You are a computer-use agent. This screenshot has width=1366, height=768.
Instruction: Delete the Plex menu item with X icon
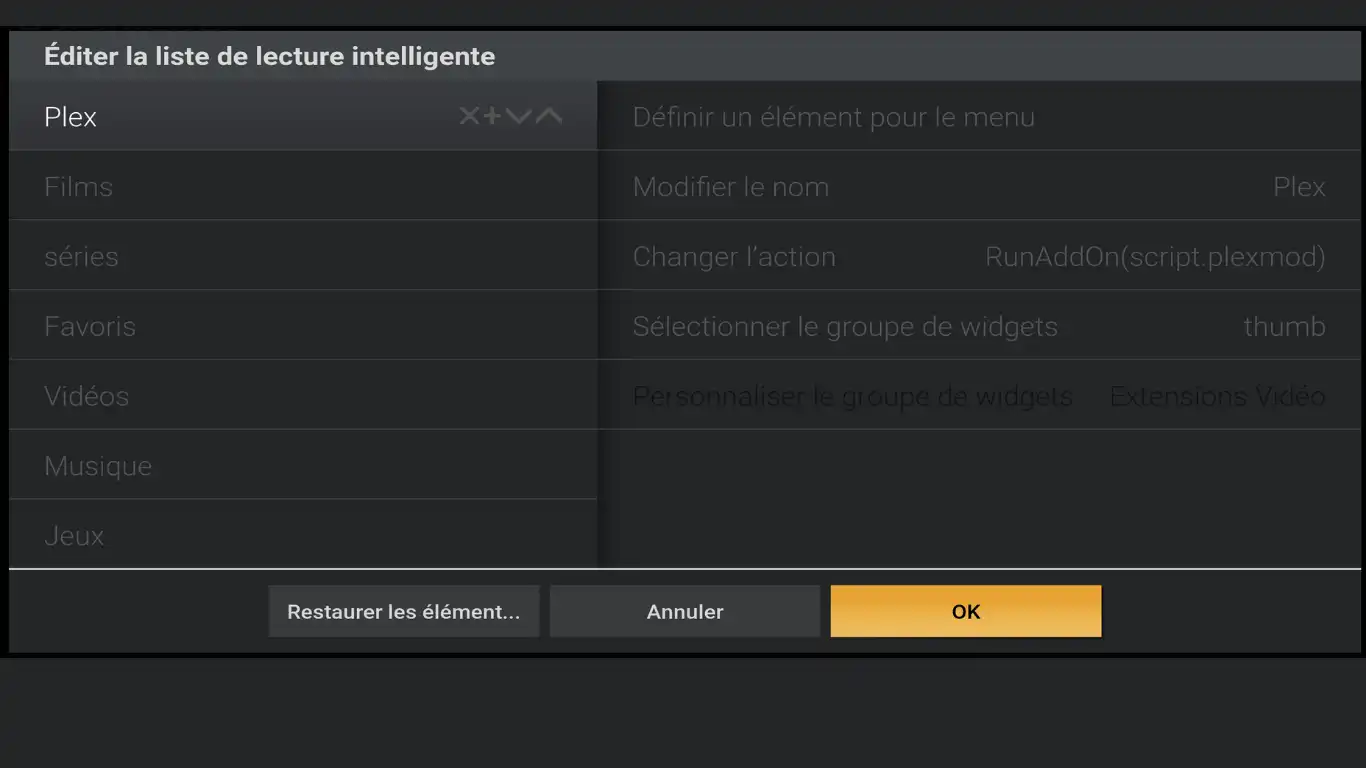[x=469, y=117]
